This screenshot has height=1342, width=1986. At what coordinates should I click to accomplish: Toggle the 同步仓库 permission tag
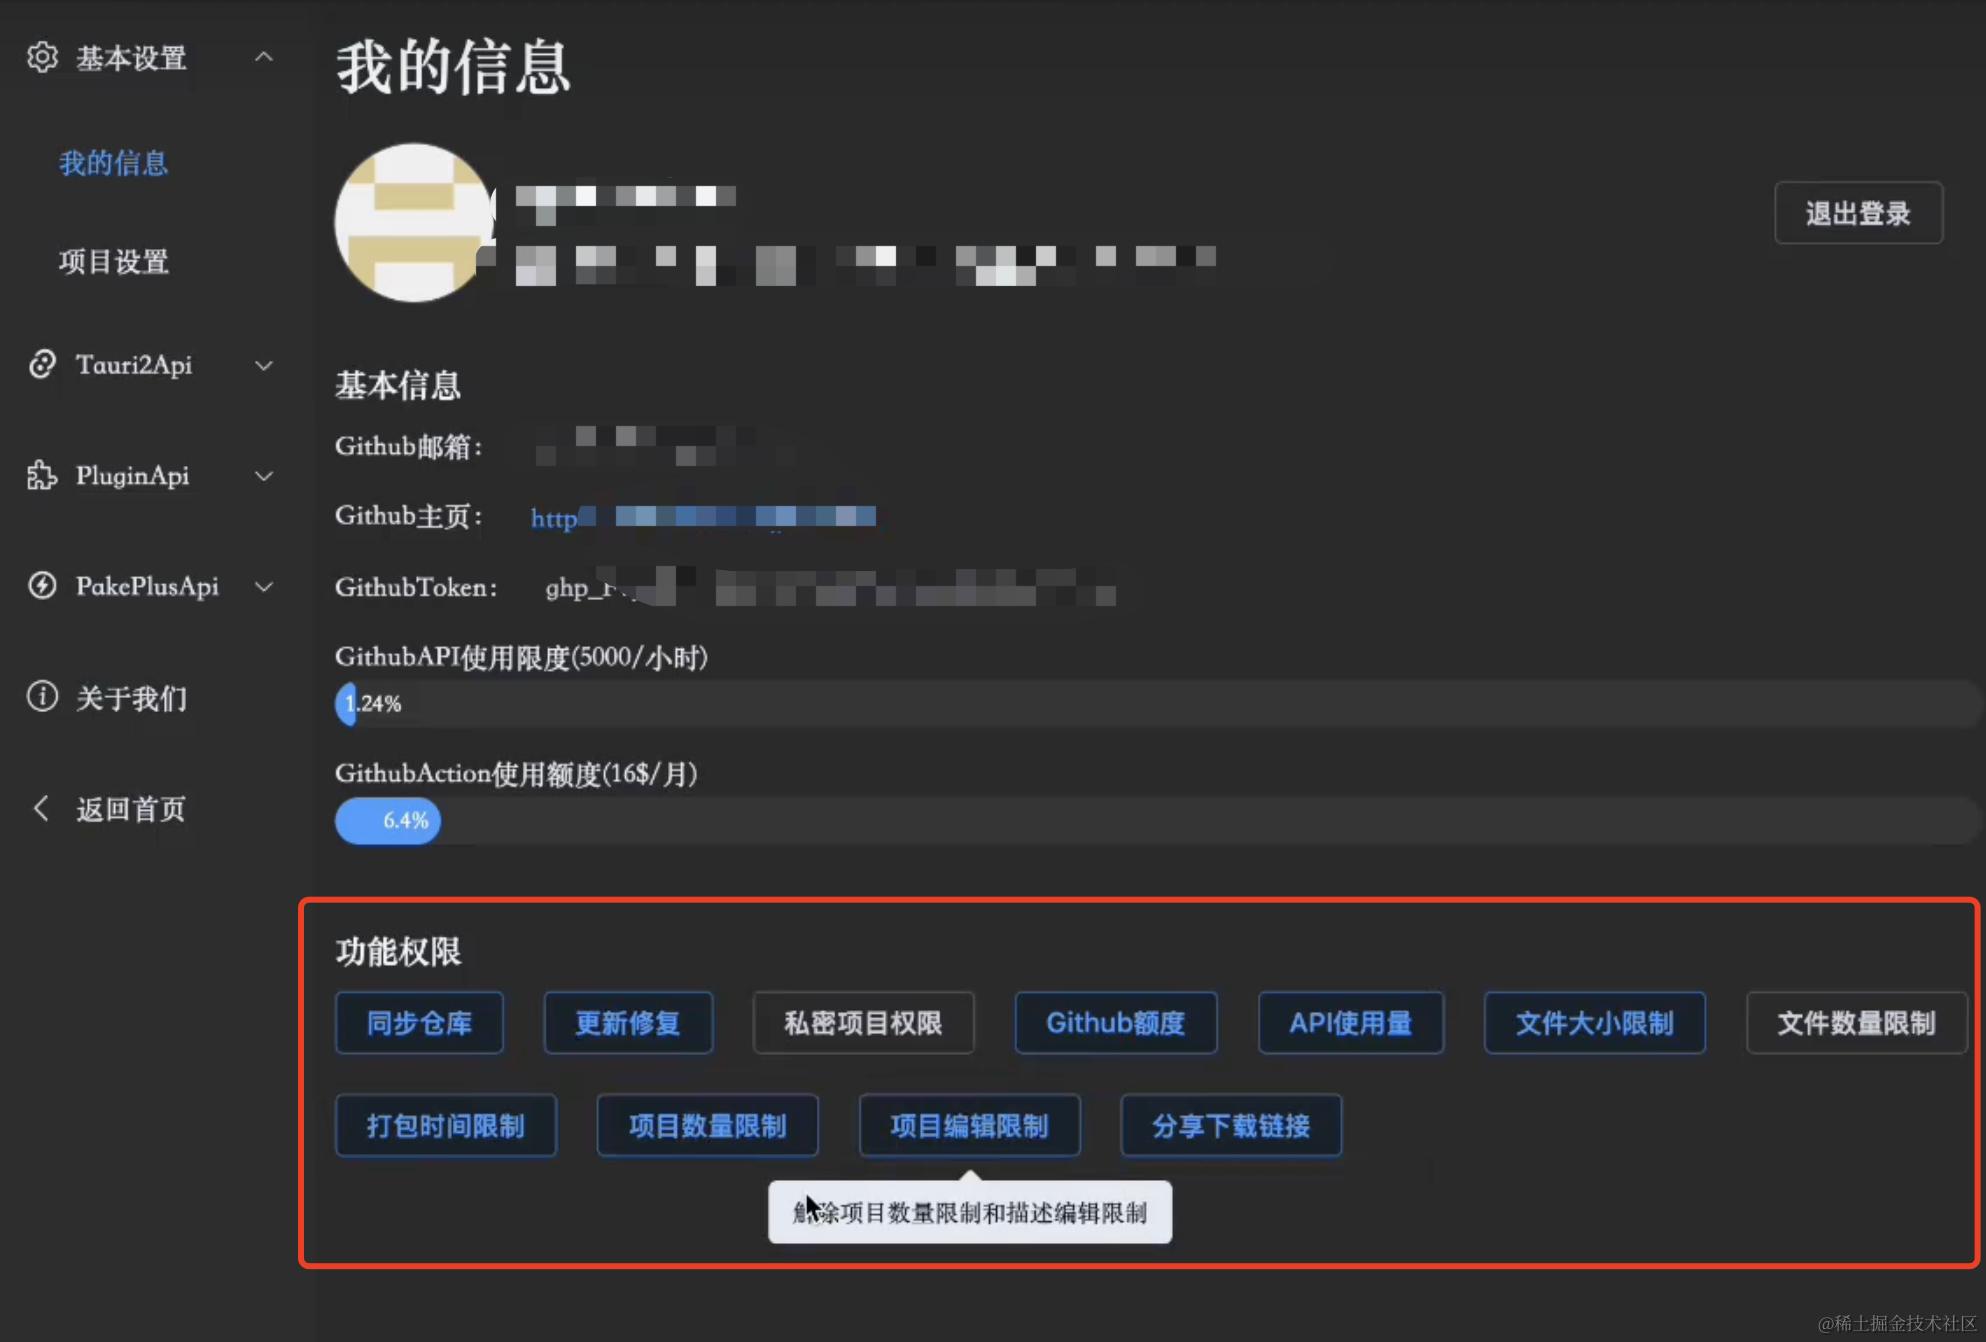[419, 1023]
